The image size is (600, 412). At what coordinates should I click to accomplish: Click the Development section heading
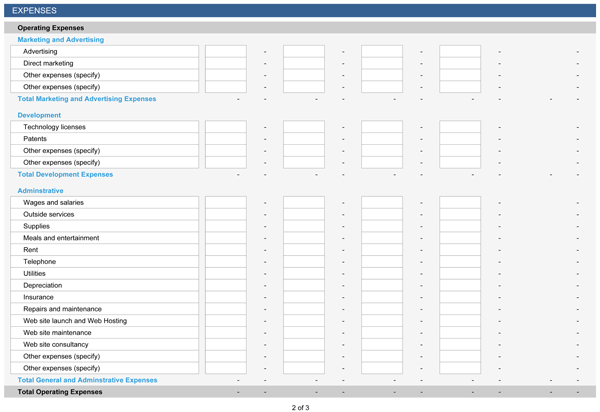[x=39, y=116]
